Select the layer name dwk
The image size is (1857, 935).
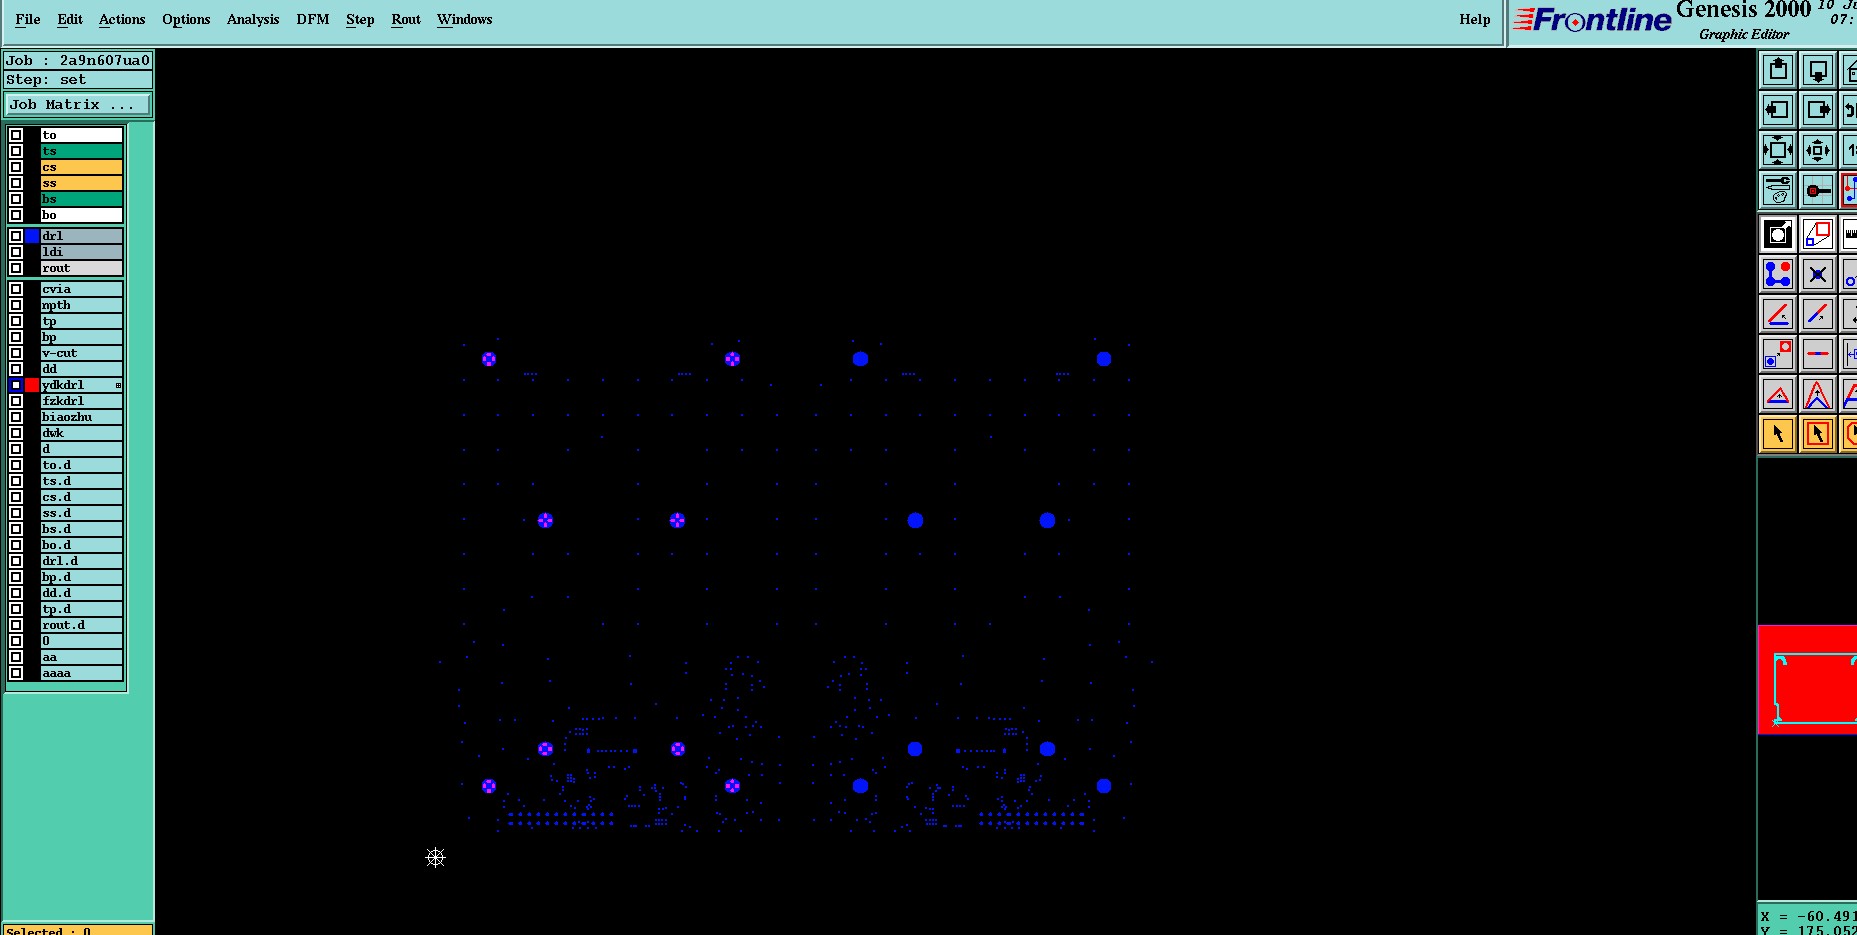click(81, 433)
